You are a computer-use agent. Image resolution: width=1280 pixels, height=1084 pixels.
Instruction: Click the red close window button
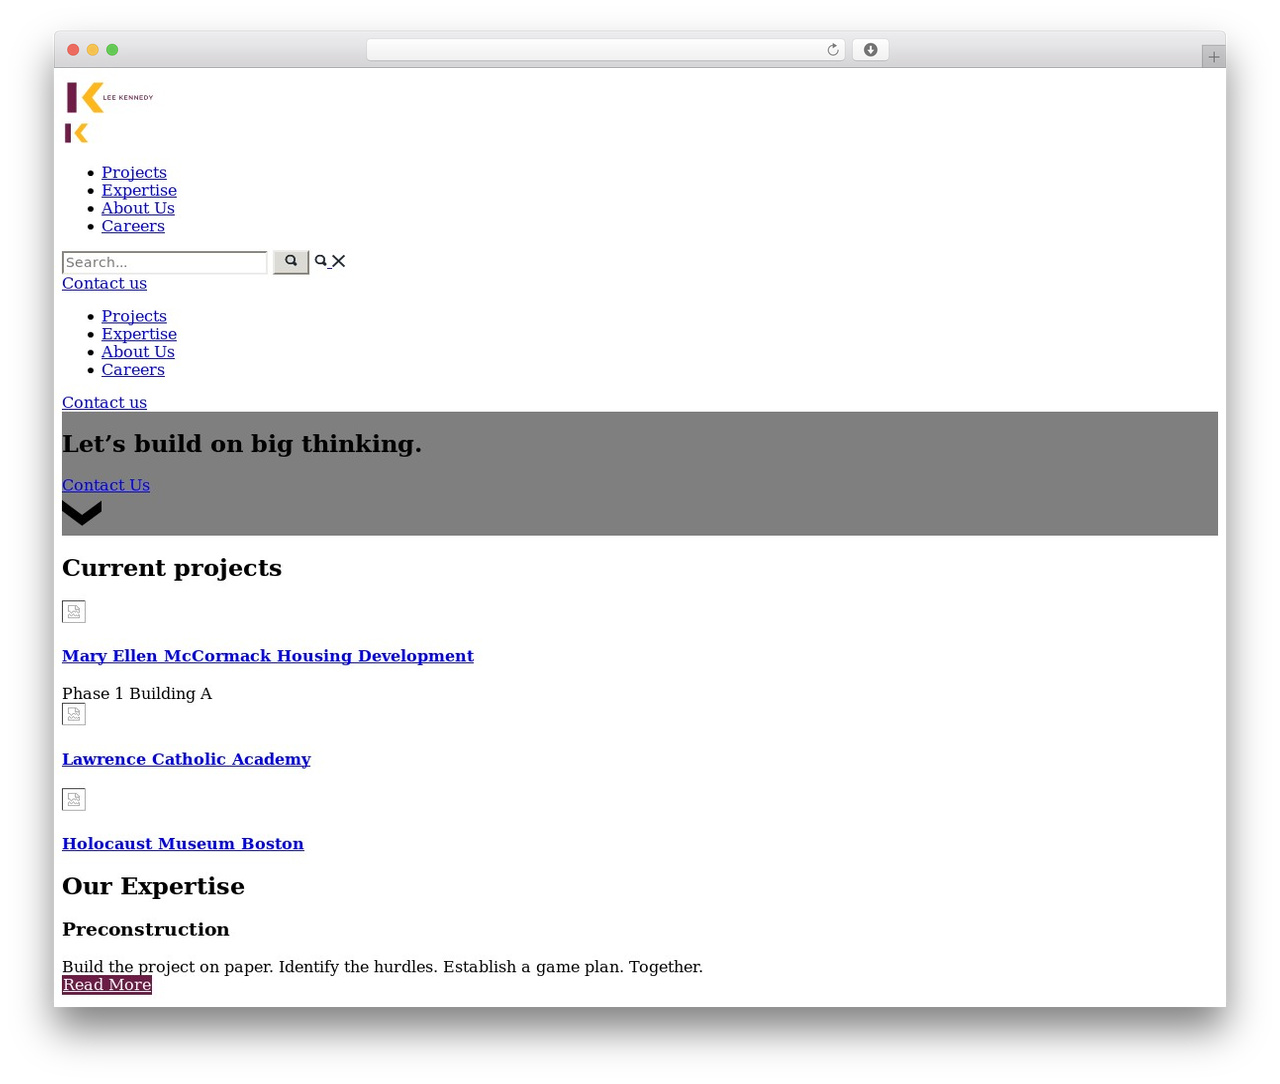[x=73, y=50]
